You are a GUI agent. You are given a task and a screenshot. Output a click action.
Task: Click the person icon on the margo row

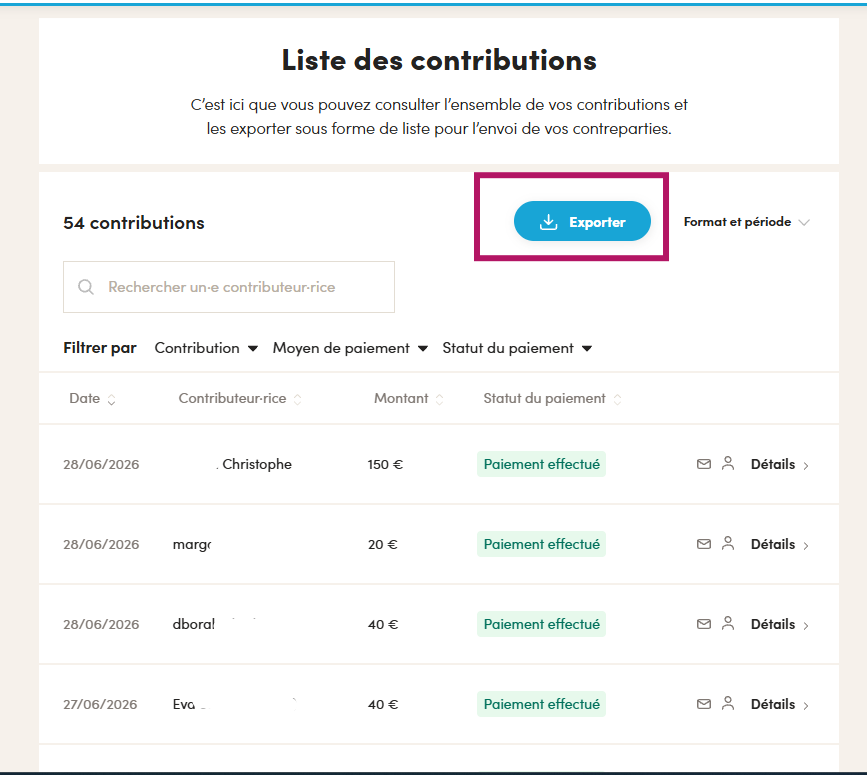coord(728,543)
